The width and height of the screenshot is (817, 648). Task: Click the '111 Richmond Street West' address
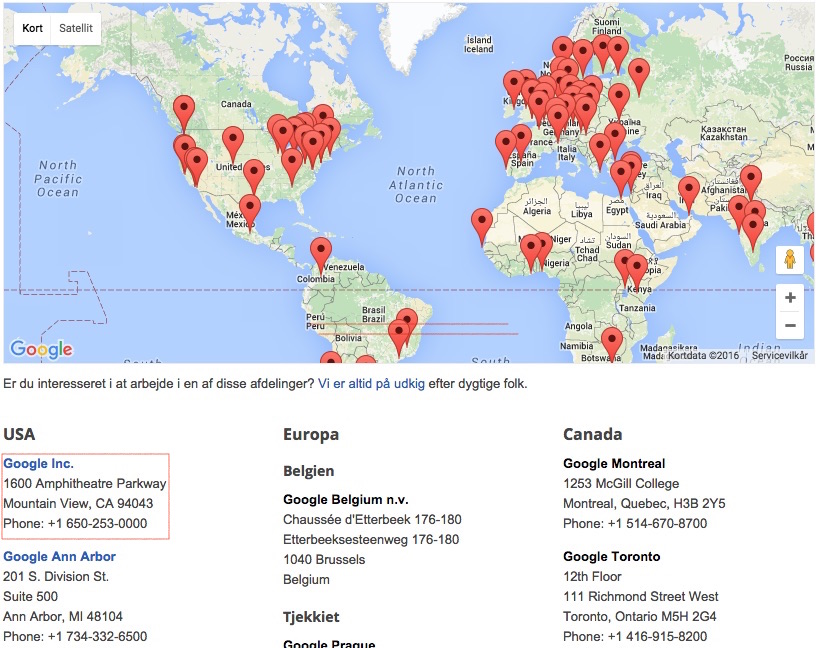641,596
